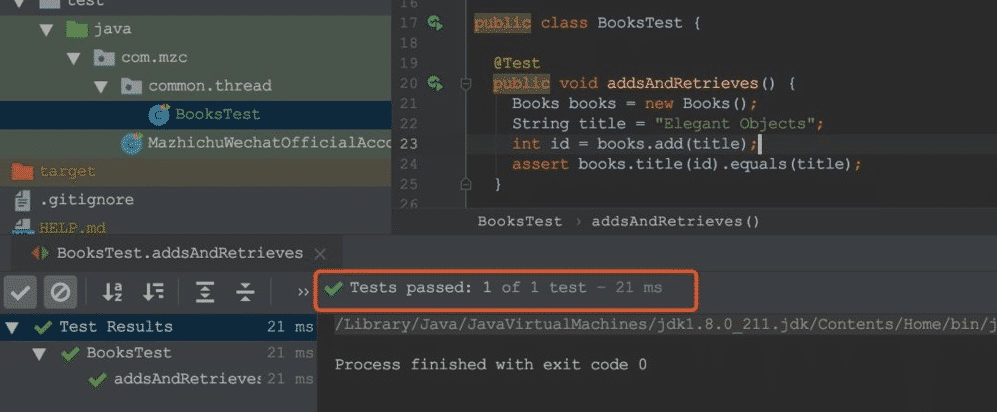This screenshot has height=412, width=997.
Task: Click the Sort Alphabetically icon
Action: [113, 292]
